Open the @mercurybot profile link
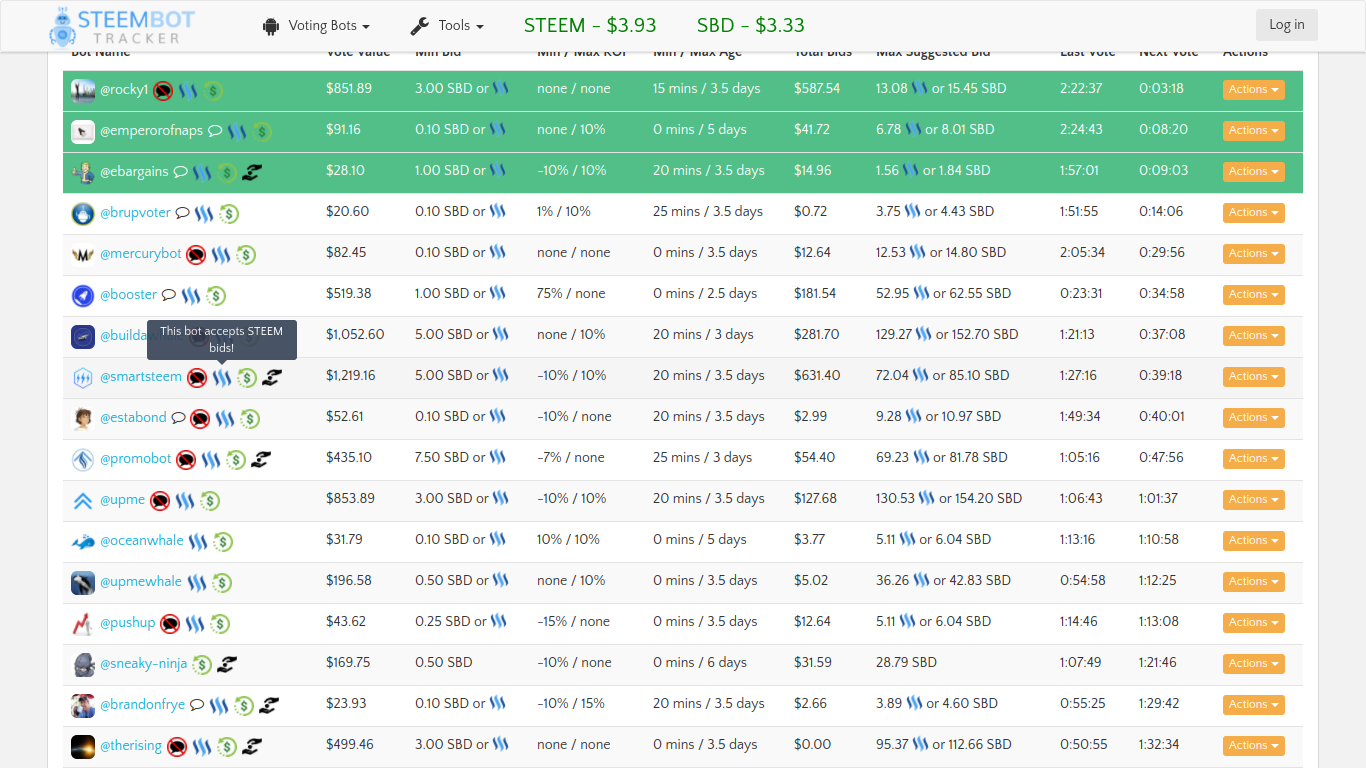The height and width of the screenshot is (768, 1366). (x=141, y=253)
